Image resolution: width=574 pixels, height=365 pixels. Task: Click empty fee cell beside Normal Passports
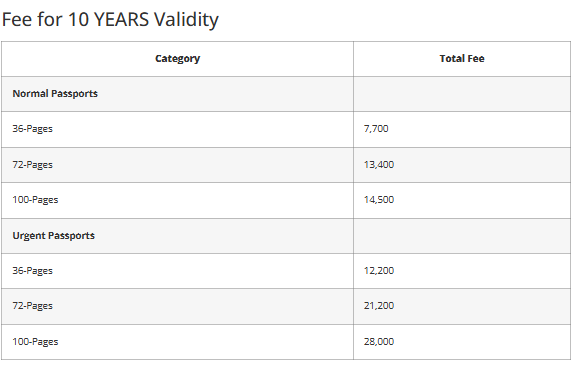462,94
